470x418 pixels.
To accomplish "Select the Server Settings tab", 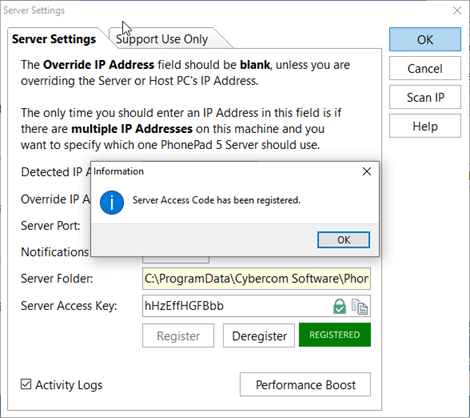I will (54, 39).
